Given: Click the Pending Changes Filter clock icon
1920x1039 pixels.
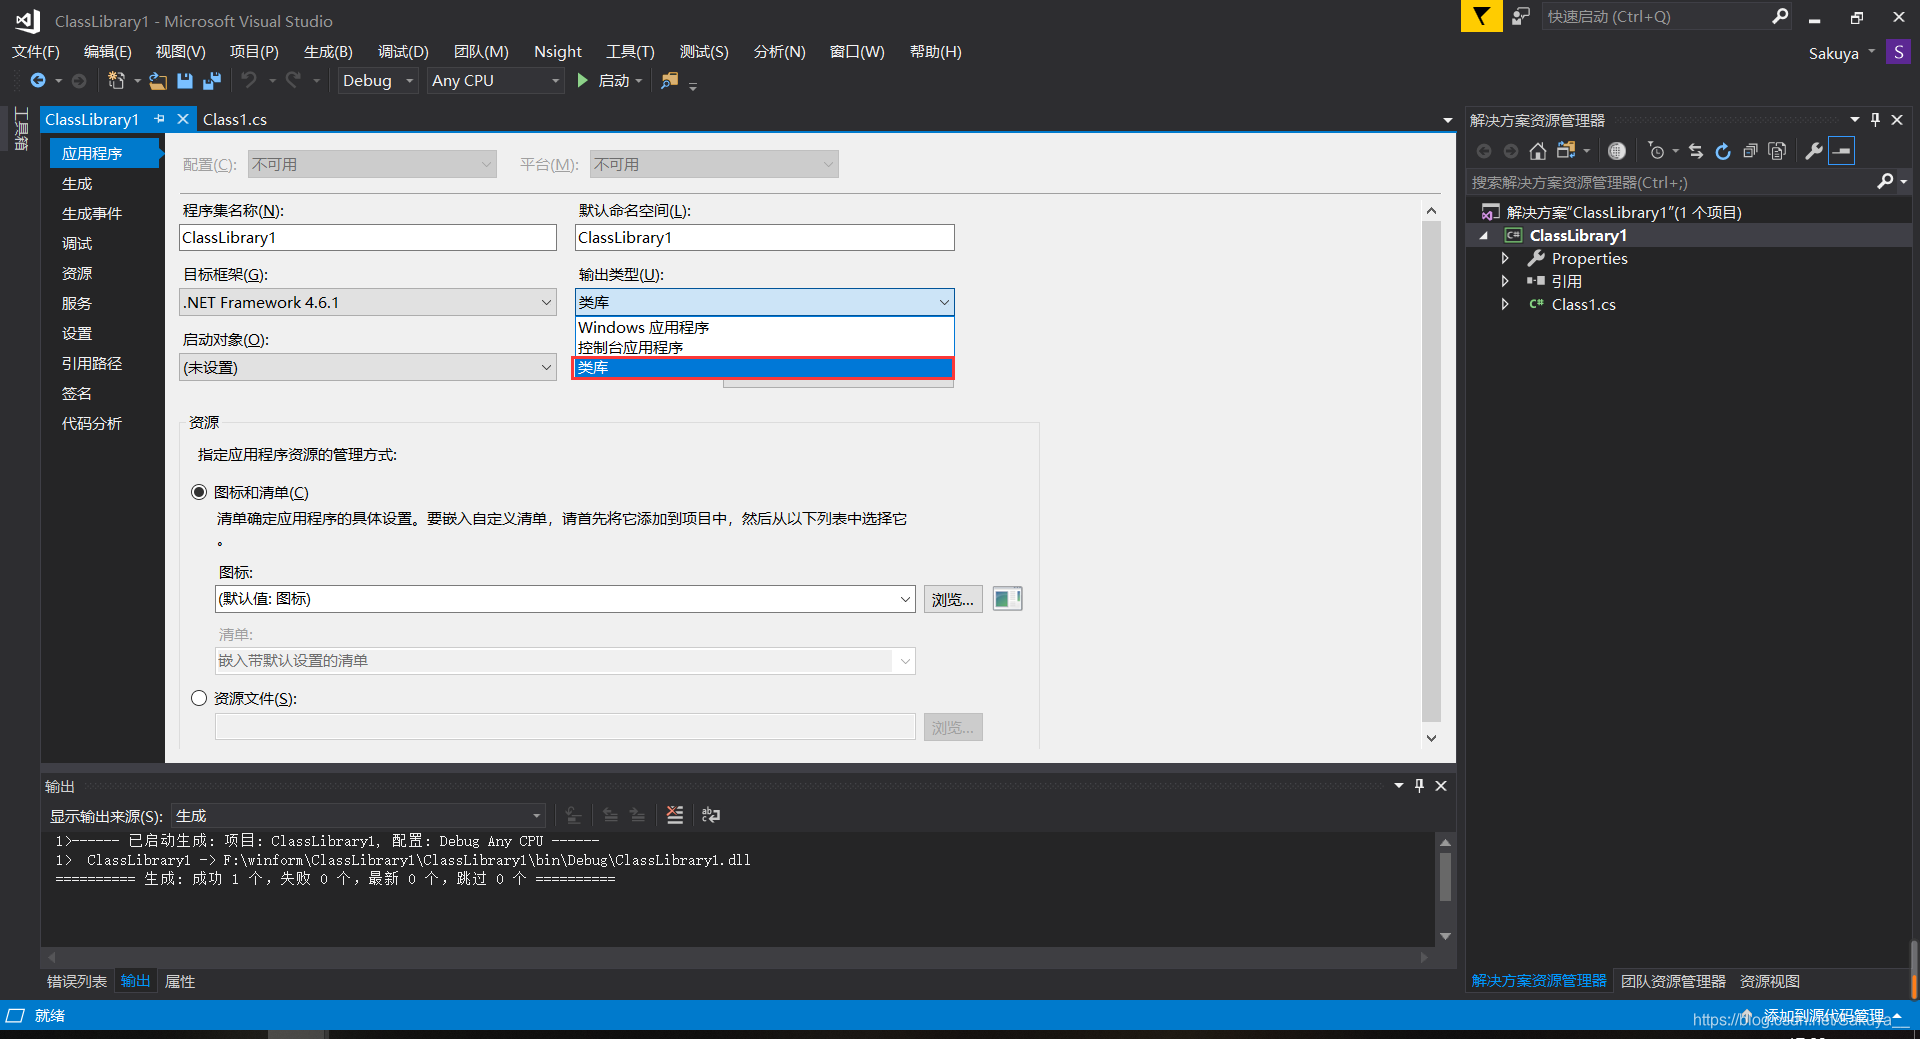Looking at the screenshot, I should [x=1656, y=151].
